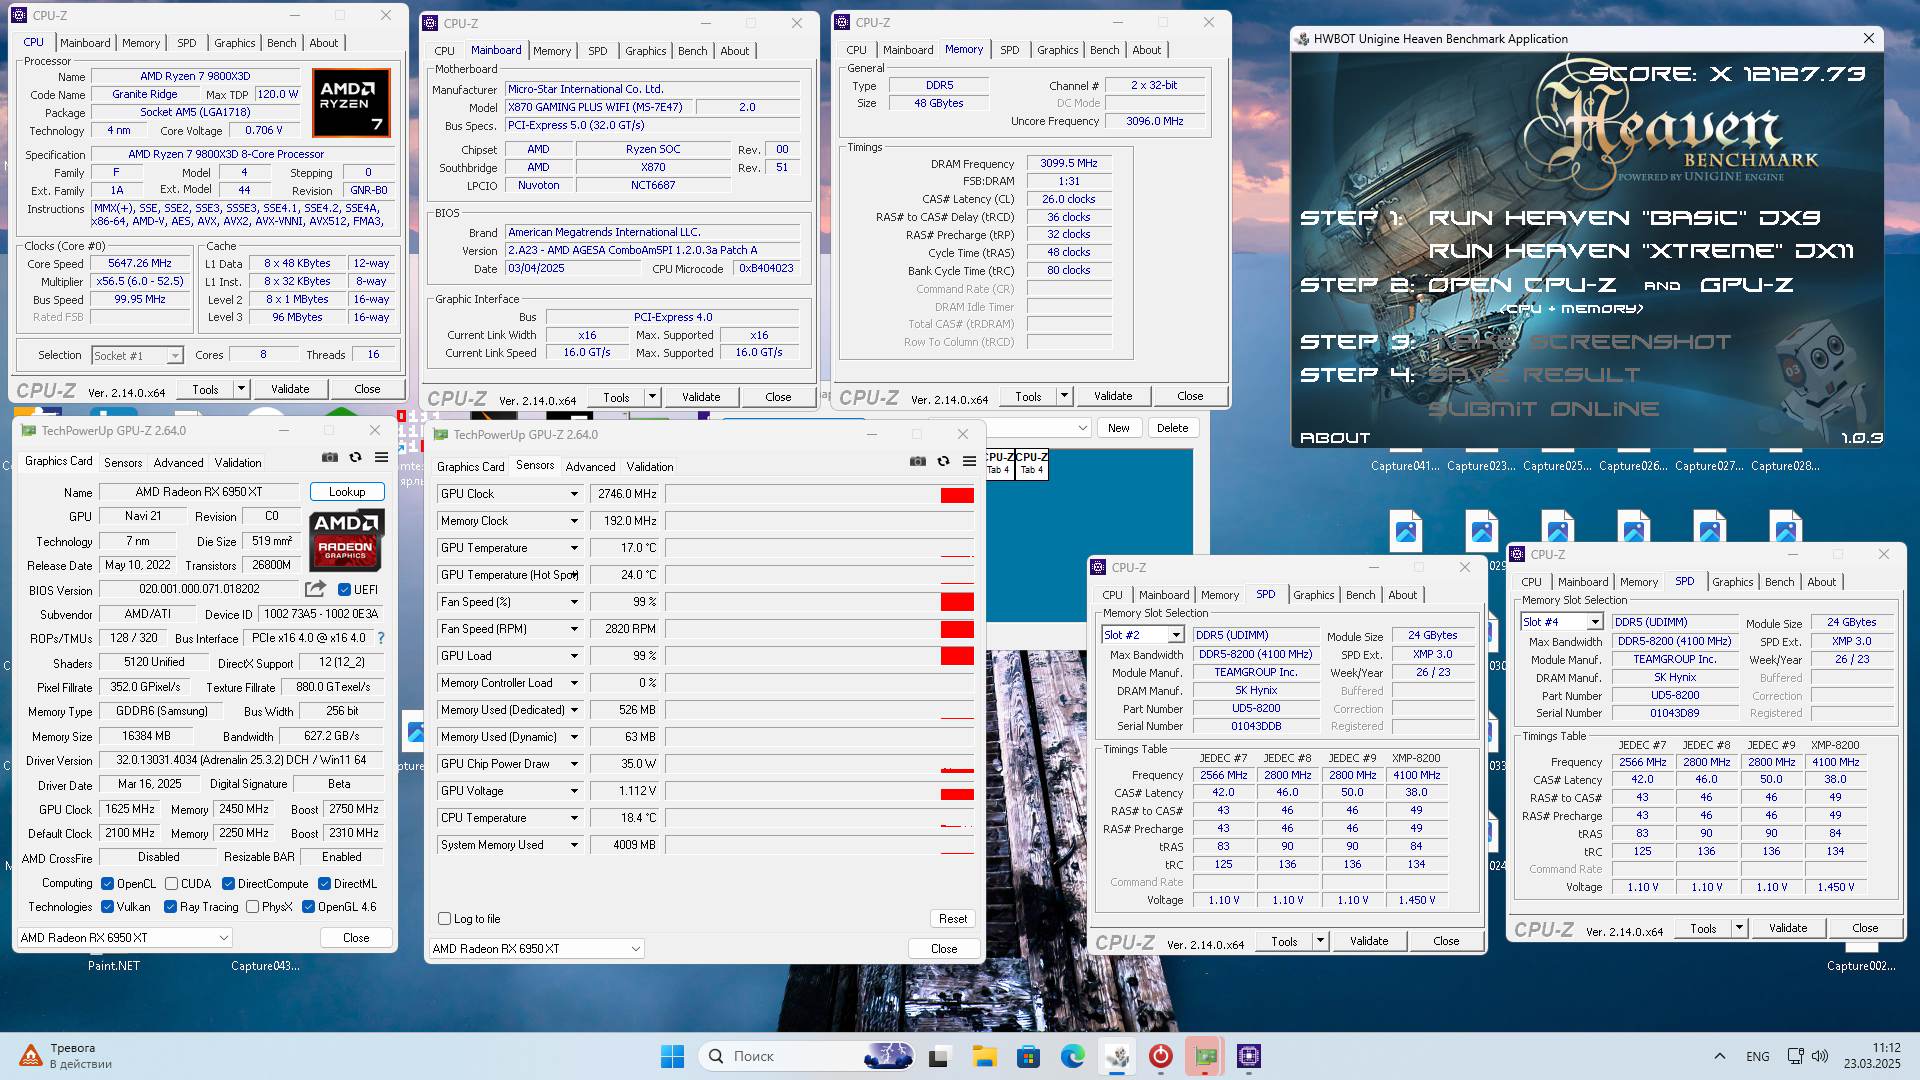Viewport: 1920px width, 1080px height.
Task: Open the GPU selector dropdown in Sensors window
Action: pos(537,949)
